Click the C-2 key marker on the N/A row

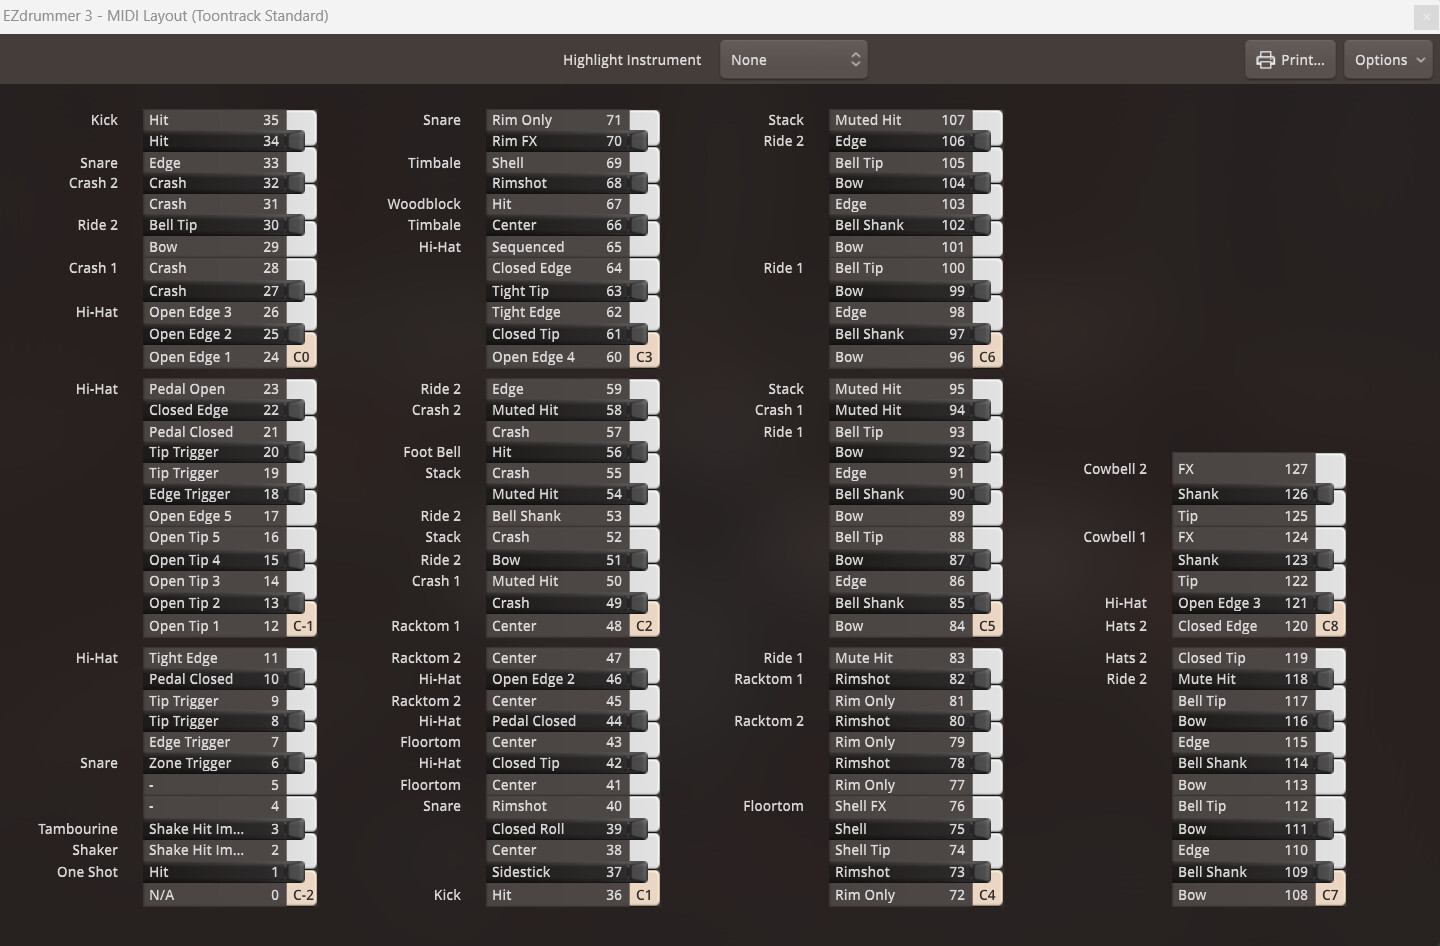pyautogui.click(x=301, y=894)
